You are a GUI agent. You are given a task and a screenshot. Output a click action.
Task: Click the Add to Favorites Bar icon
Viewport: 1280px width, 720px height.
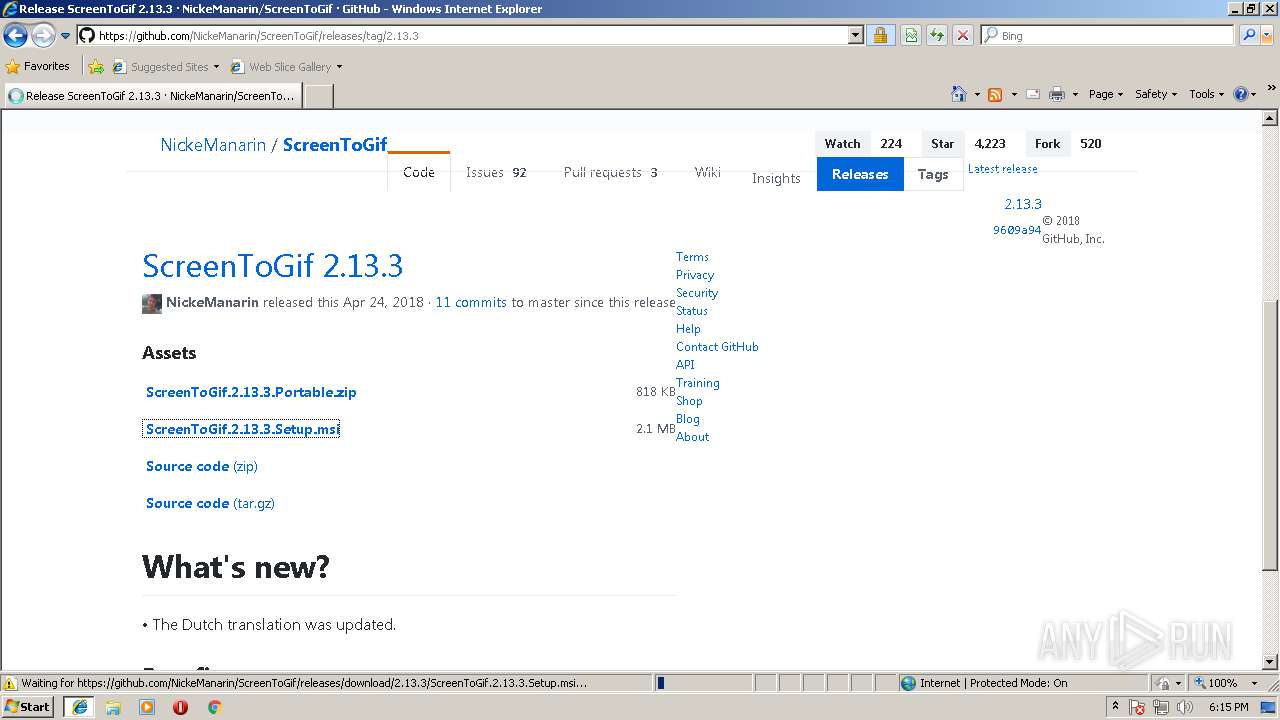tap(96, 67)
